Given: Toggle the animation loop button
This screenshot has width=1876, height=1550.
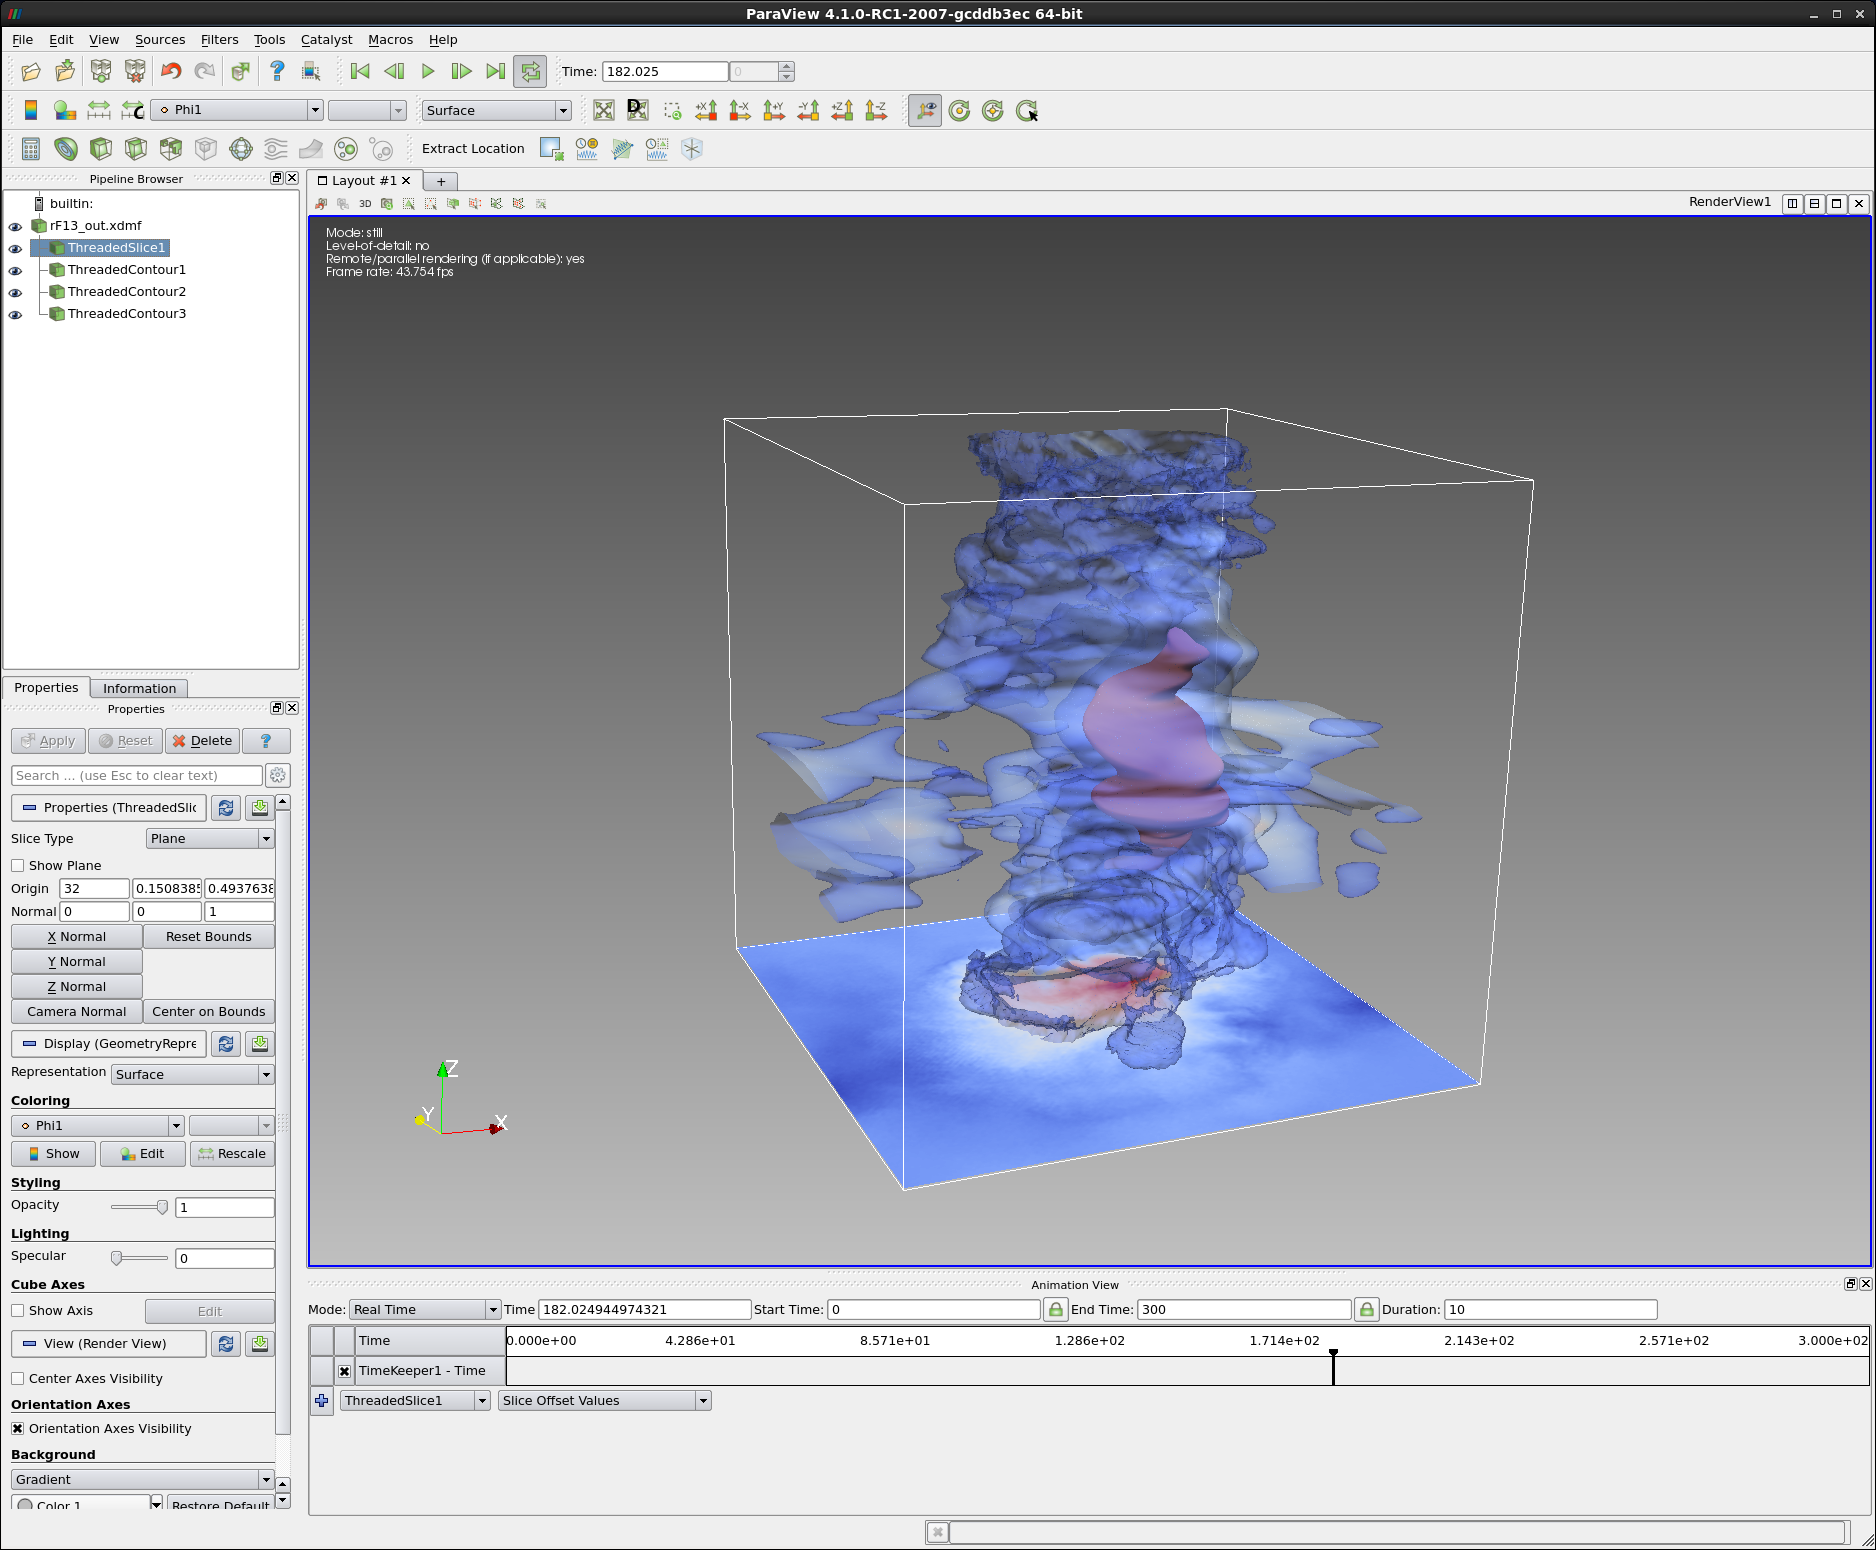Looking at the screenshot, I should coord(530,71).
